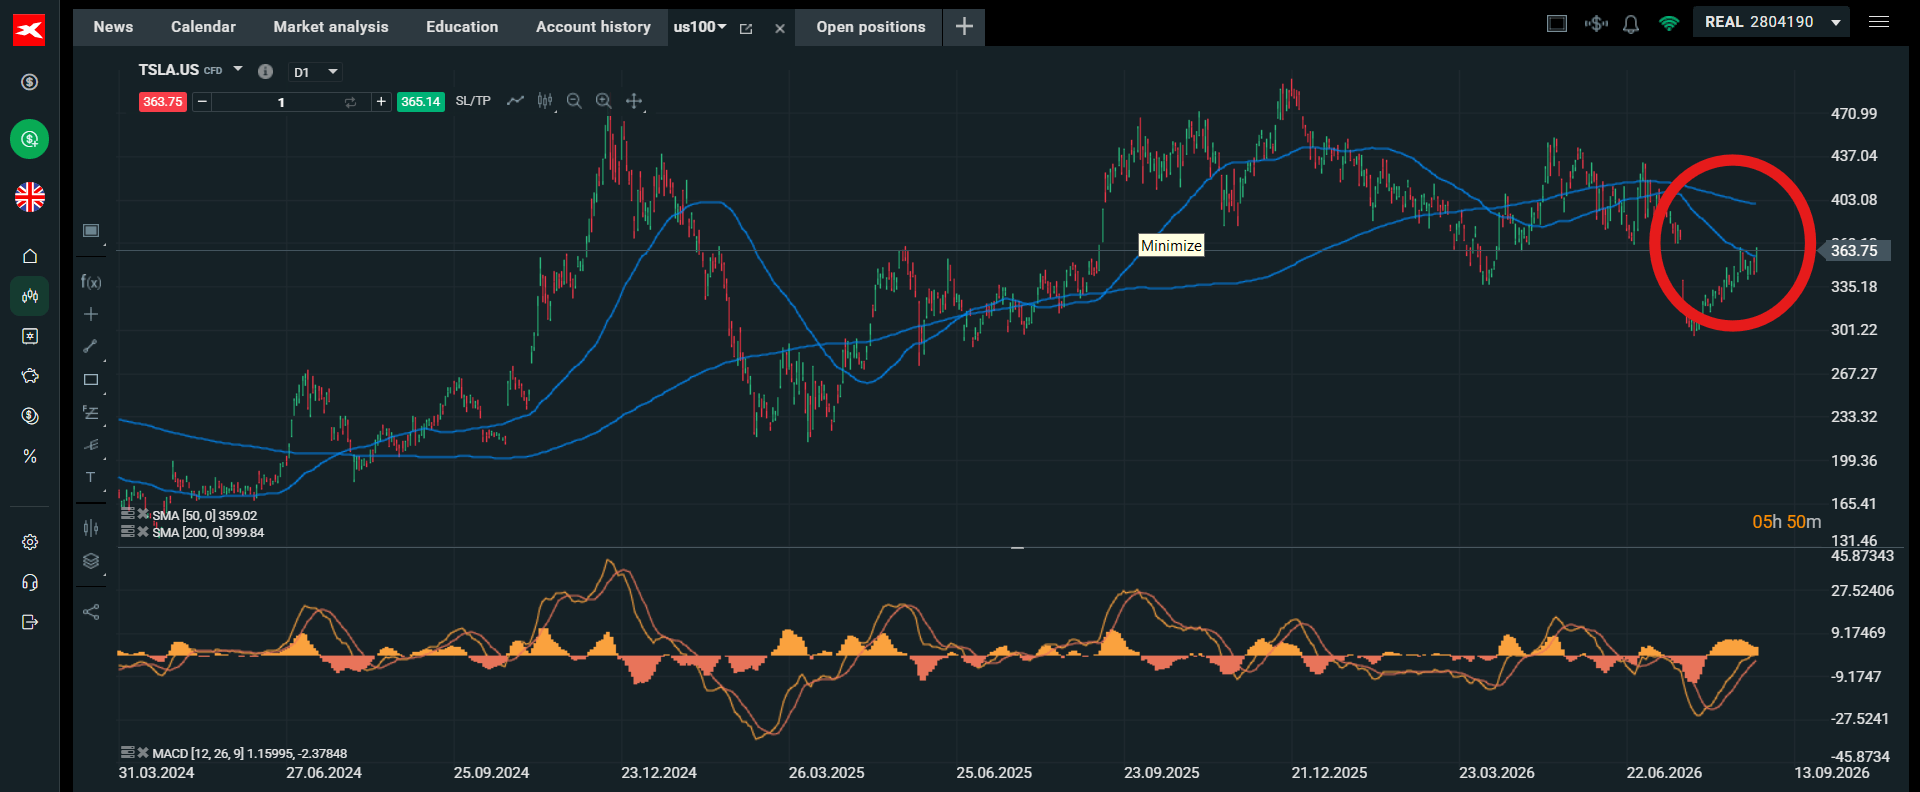Increase trade volume with plus stepper
Viewport: 1920px width, 792px height.
coord(381,102)
